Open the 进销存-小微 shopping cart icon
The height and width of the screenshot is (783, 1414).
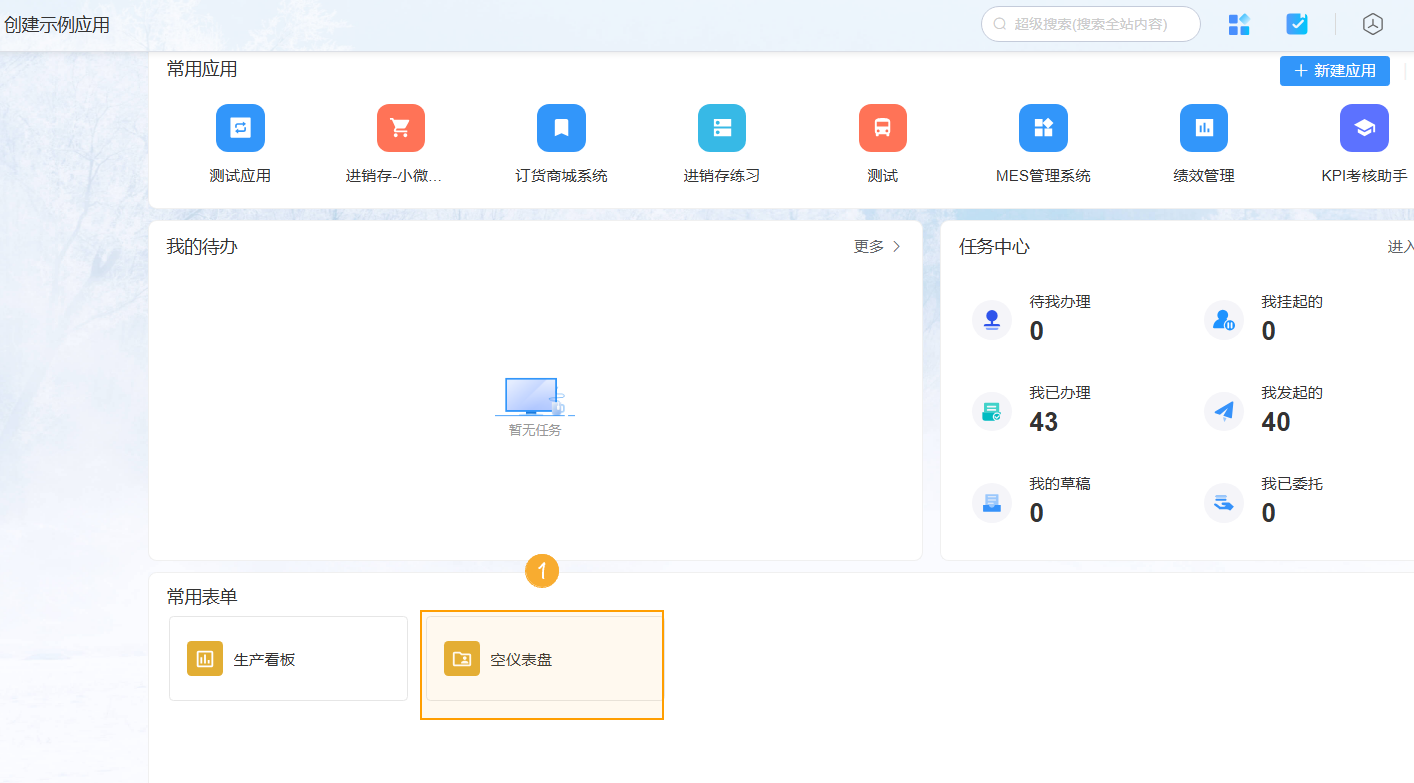click(x=401, y=128)
